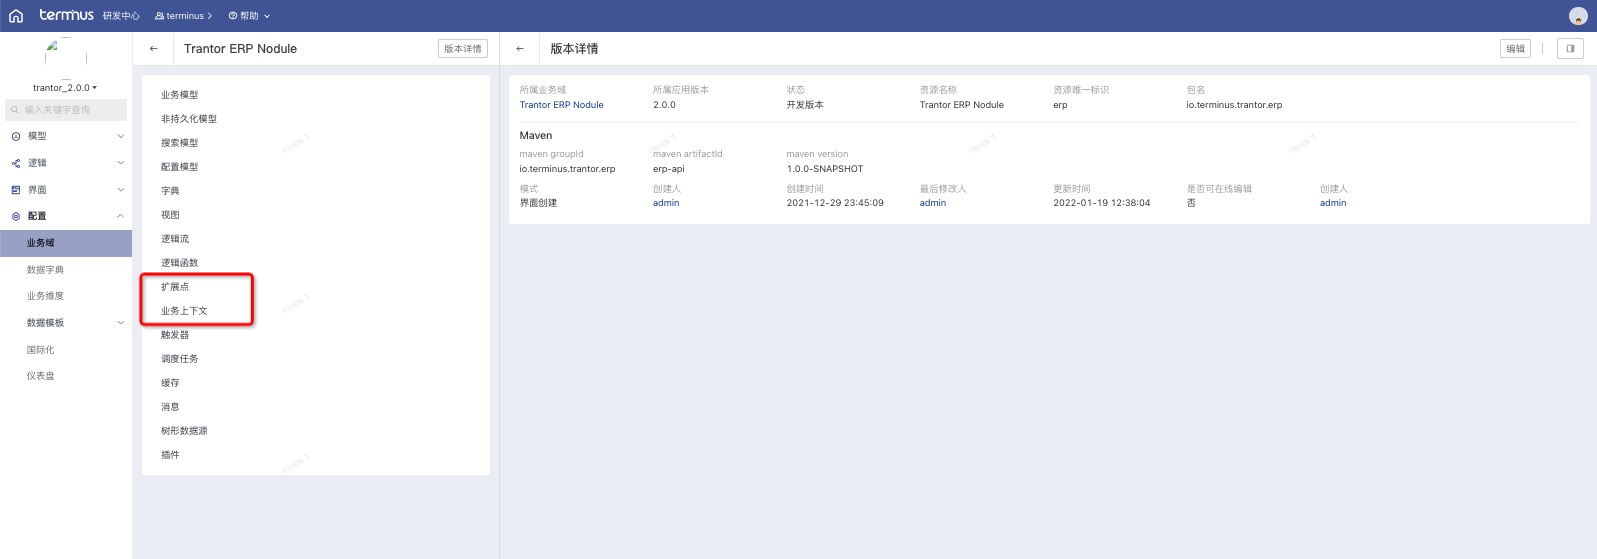
Task: Select 搜索模型 in the list
Action: tap(180, 143)
